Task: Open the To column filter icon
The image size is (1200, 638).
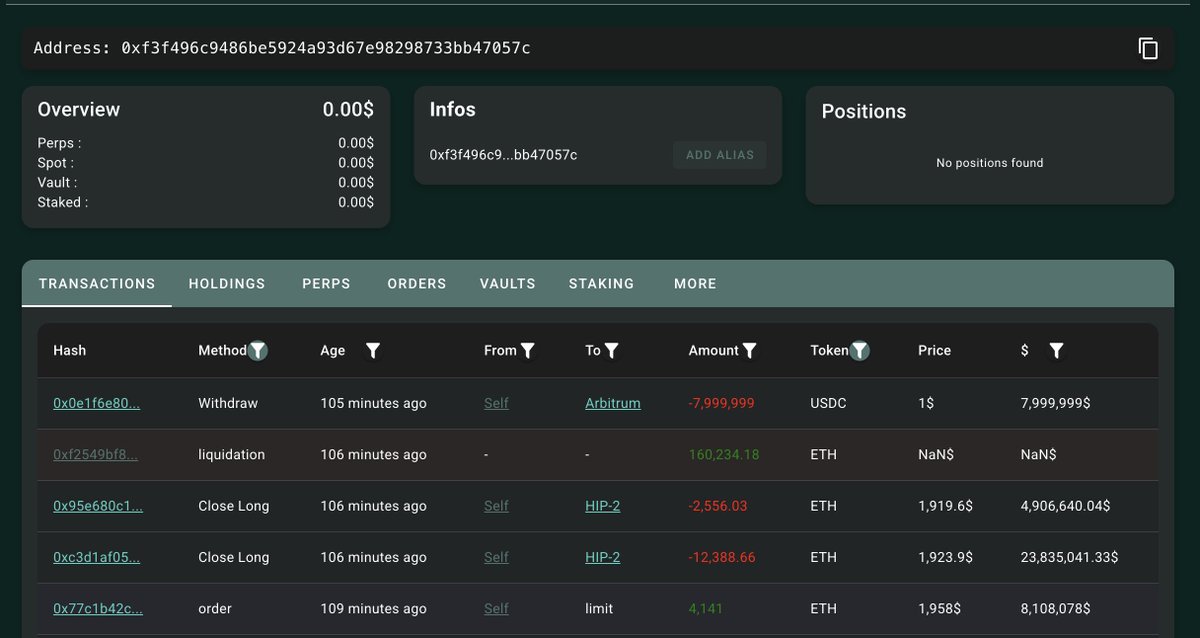Action: click(612, 350)
